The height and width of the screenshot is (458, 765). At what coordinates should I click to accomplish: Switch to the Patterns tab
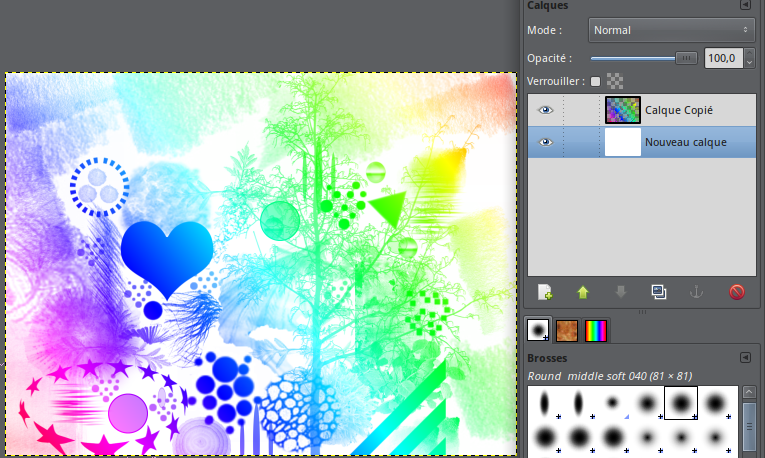(567, 330)
